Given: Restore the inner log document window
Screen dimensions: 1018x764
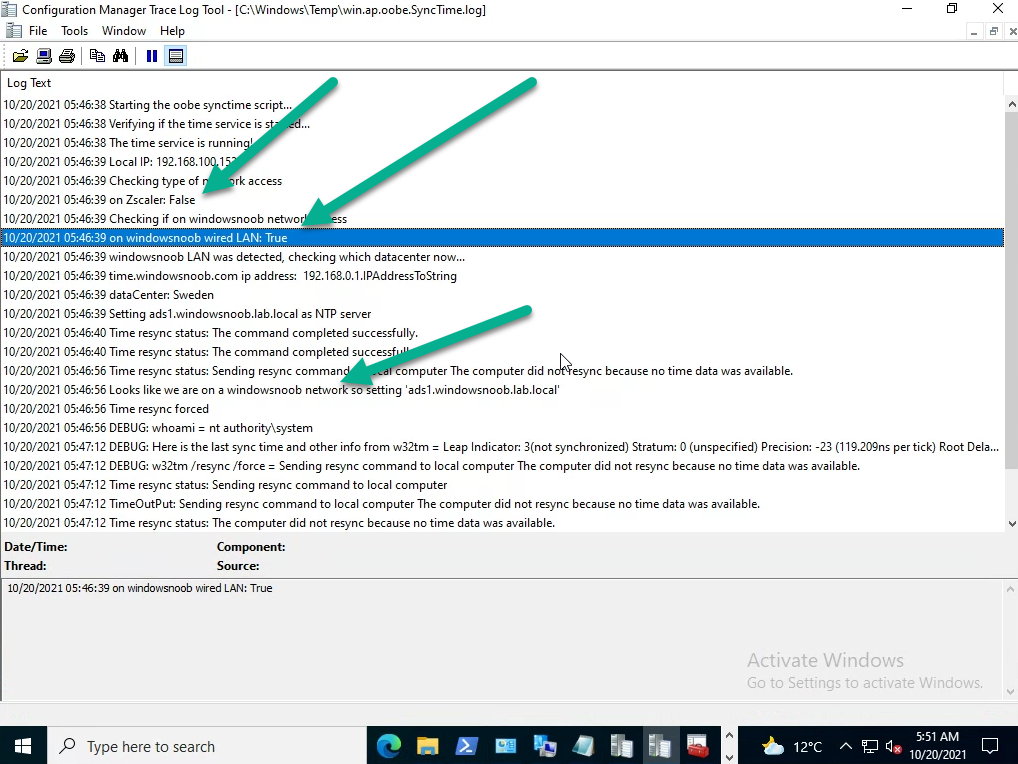Looking at the screenshot, I should [x=993, y=31].
